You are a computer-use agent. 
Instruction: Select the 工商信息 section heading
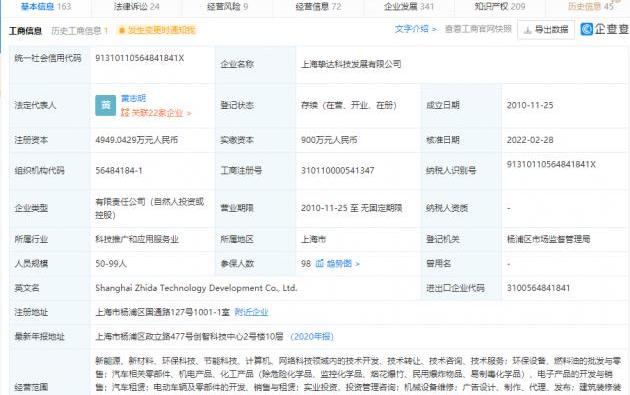(25, 31)
